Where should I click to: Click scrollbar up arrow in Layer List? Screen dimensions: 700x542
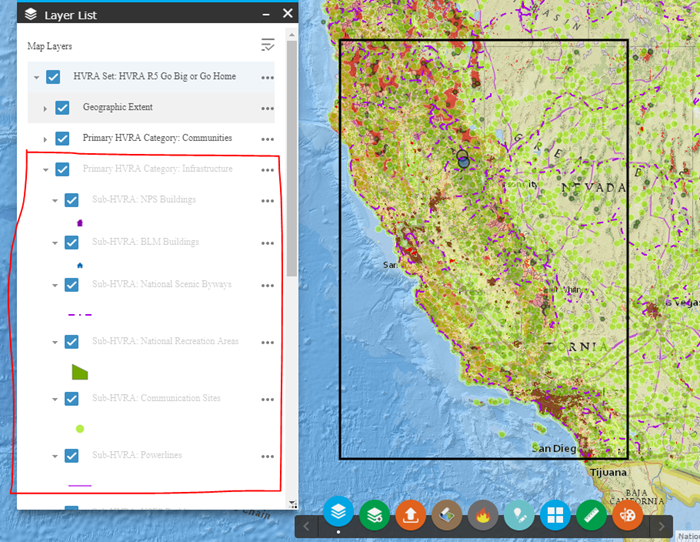pos(292,34)
